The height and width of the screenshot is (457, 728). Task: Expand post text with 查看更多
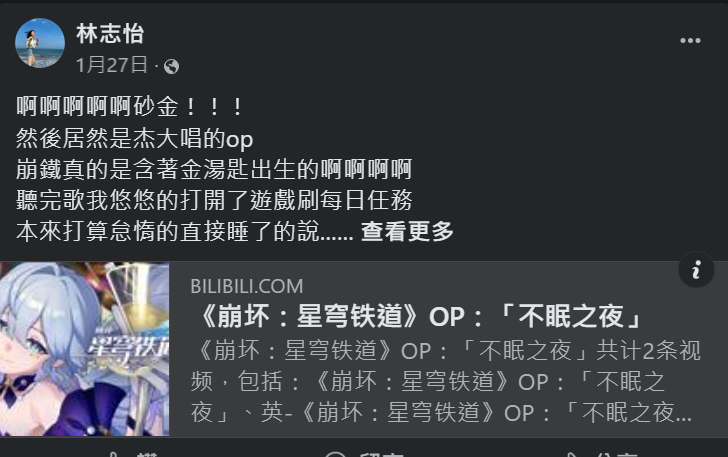pyautogui.click(x=407, y=231)
